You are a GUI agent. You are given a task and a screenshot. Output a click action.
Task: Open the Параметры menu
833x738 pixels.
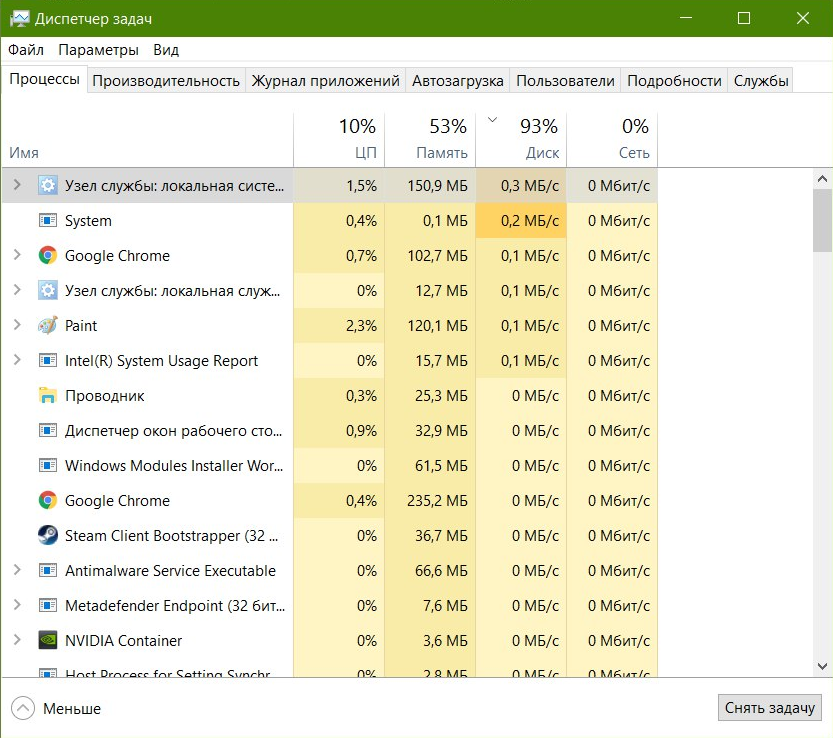(98, 50)
